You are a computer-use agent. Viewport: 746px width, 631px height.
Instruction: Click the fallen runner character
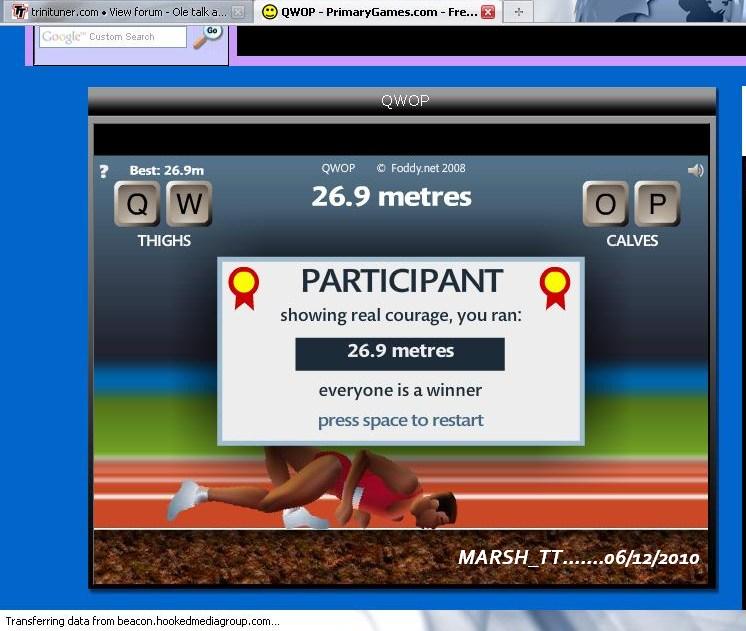[312, 490]
